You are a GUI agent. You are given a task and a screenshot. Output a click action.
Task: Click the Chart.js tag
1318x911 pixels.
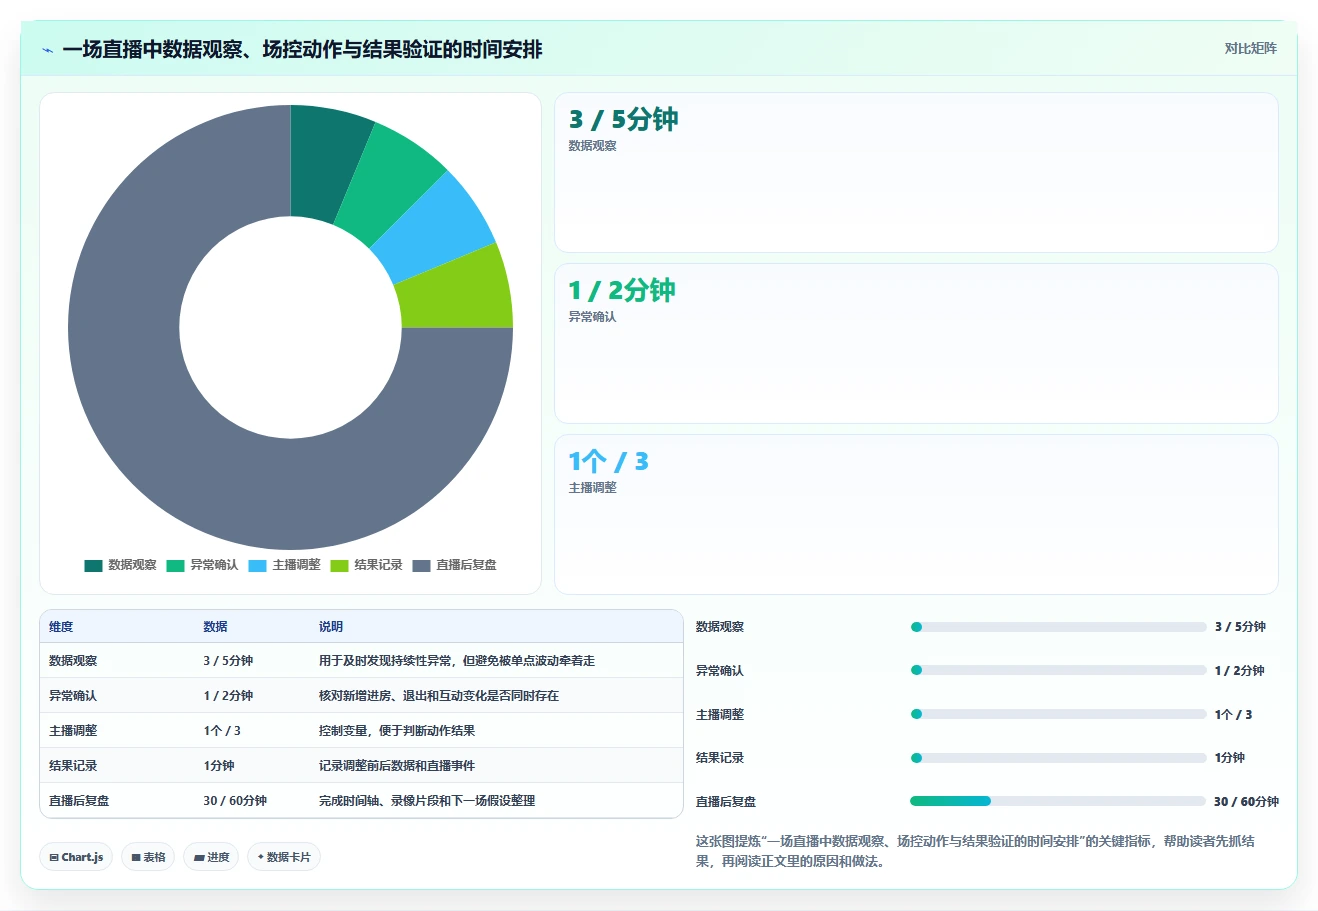76,857
